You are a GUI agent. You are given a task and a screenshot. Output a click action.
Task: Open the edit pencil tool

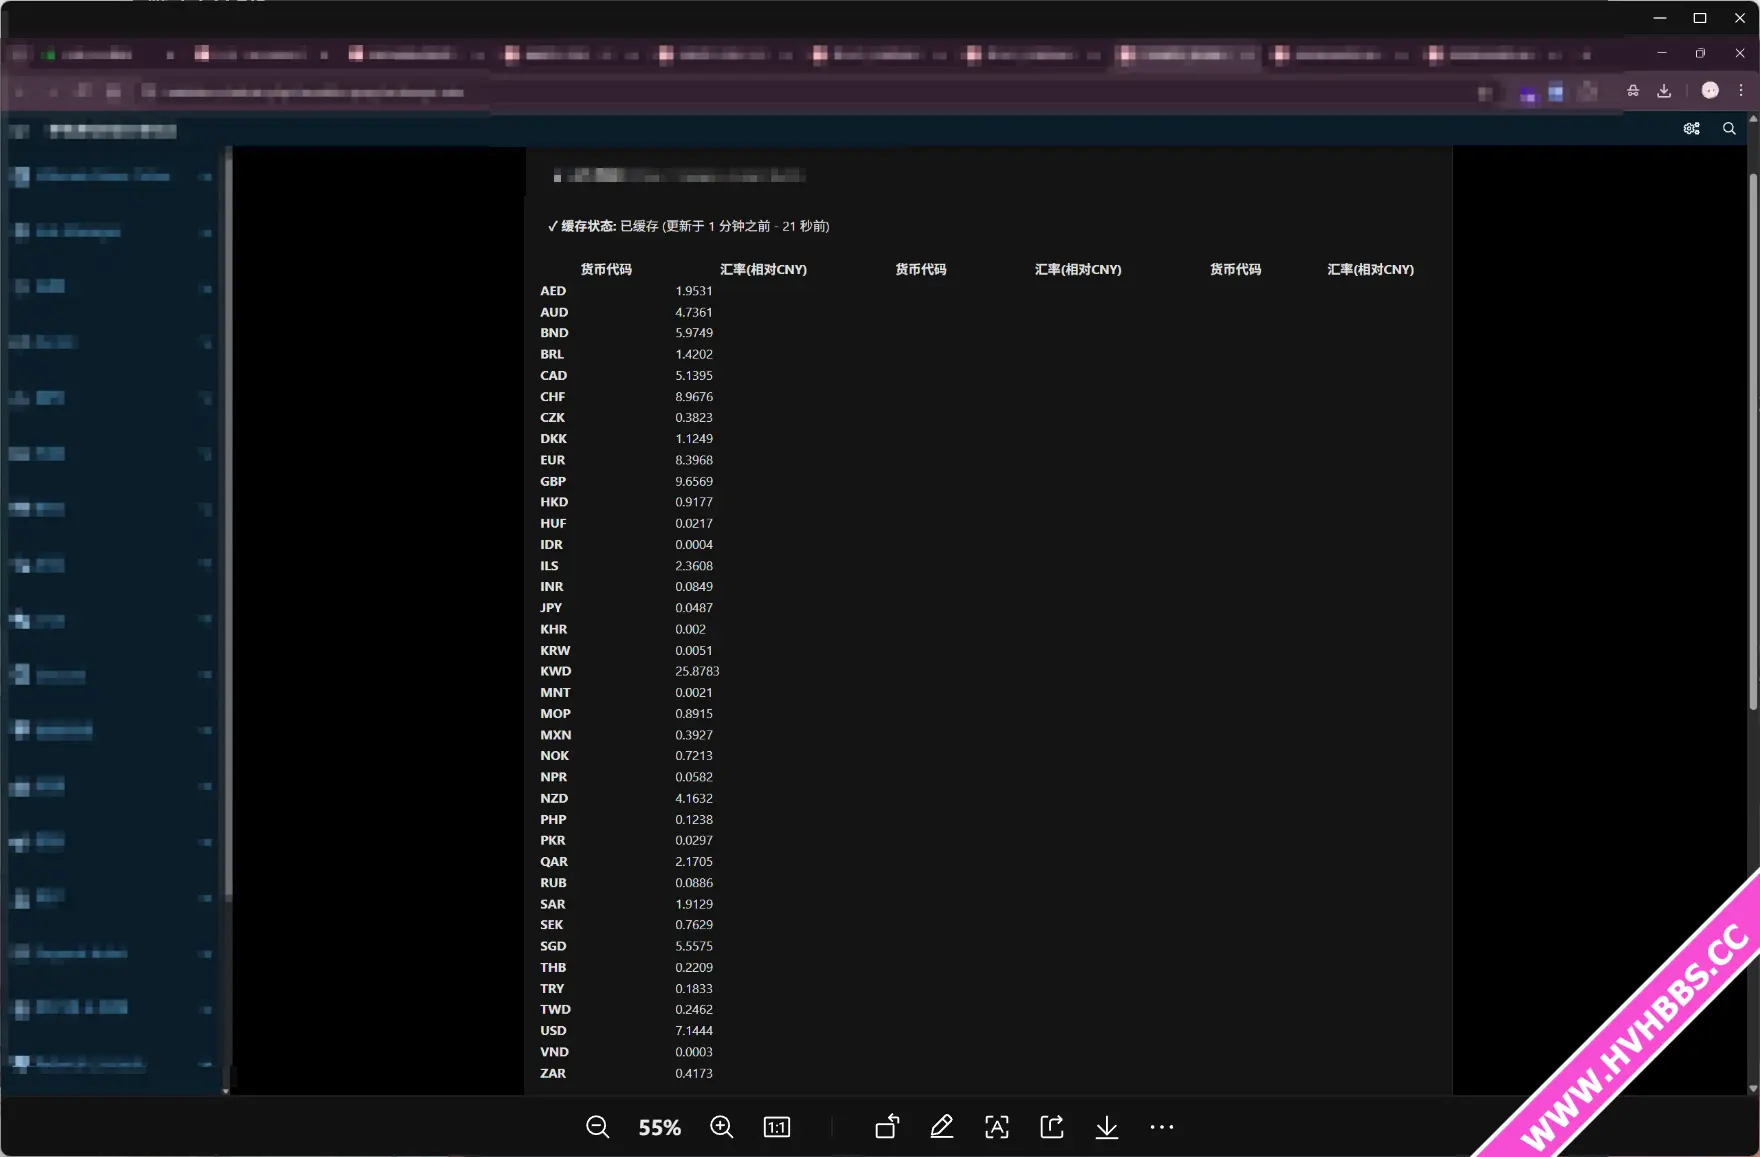941,1127
